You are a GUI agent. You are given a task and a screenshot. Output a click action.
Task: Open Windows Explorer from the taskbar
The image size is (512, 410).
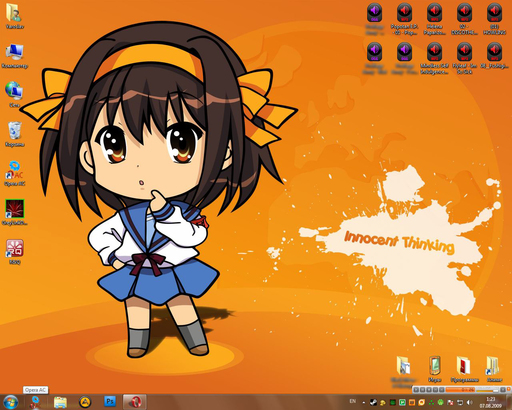(x=60, y=402)
